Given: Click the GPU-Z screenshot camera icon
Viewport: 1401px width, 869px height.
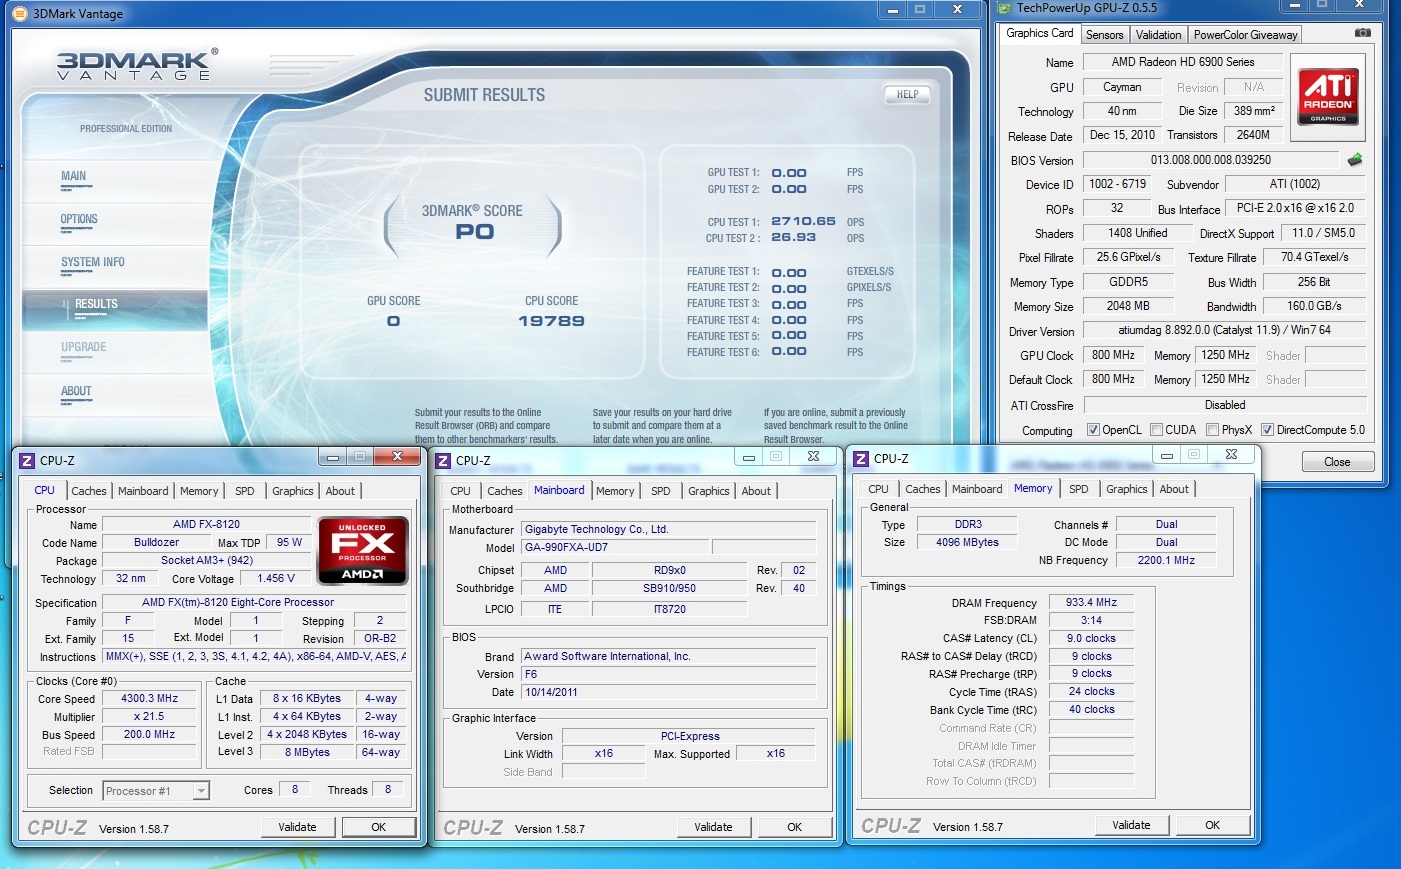Looking at the screenshot, I should pyautogui.click(x=1362, y=33).
